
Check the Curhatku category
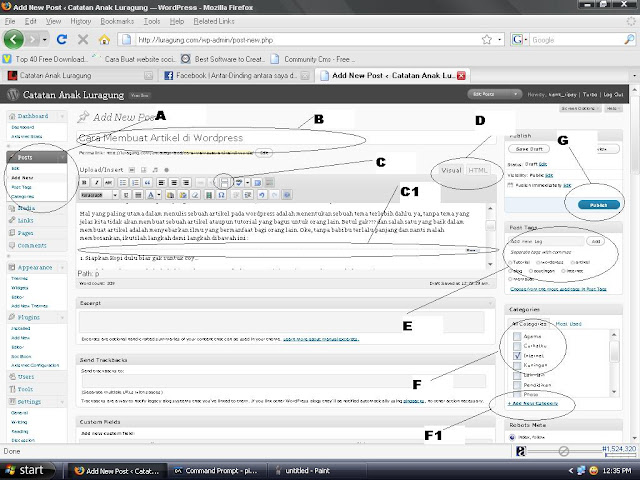pyautogui.click(x=517, y=346)
